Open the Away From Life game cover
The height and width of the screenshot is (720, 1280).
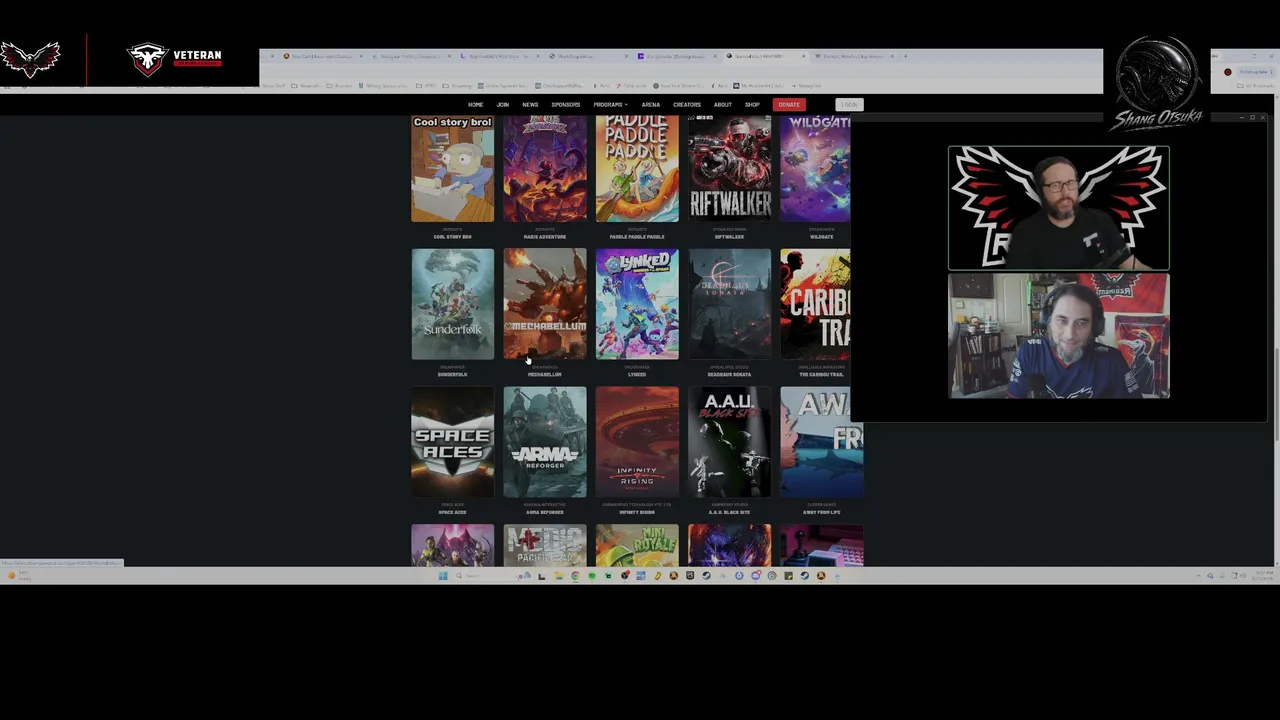[822, 442]
